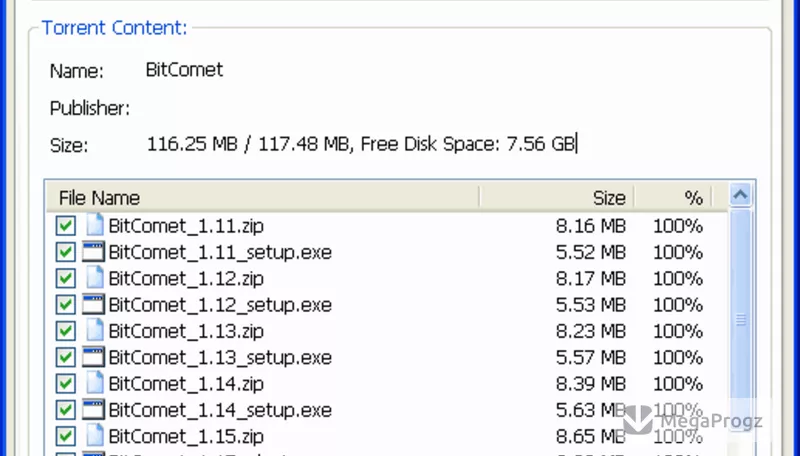Image resolution: width=800 pixels, height=456 pixels.
Task: Sort the list by File Name header
Action: 263,197
